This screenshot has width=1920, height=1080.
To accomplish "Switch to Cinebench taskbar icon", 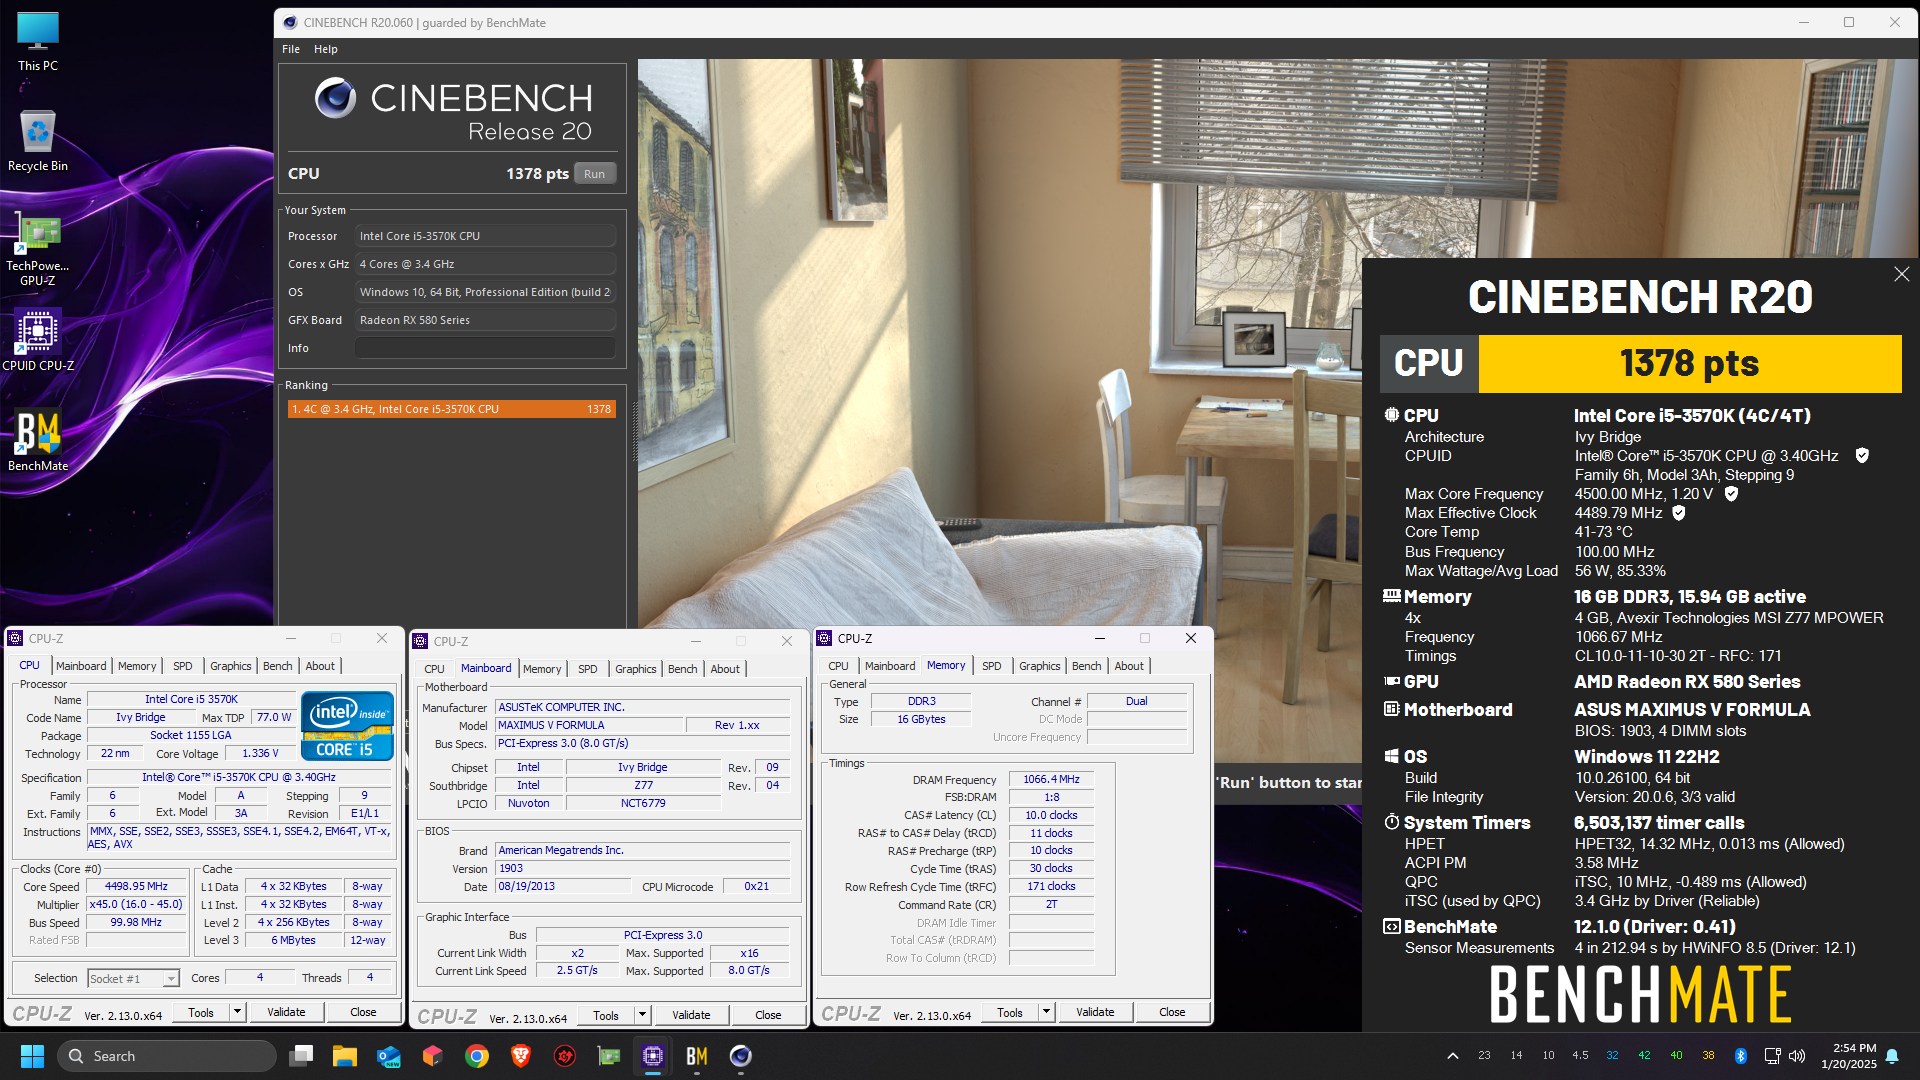I will click(741, 1056).
